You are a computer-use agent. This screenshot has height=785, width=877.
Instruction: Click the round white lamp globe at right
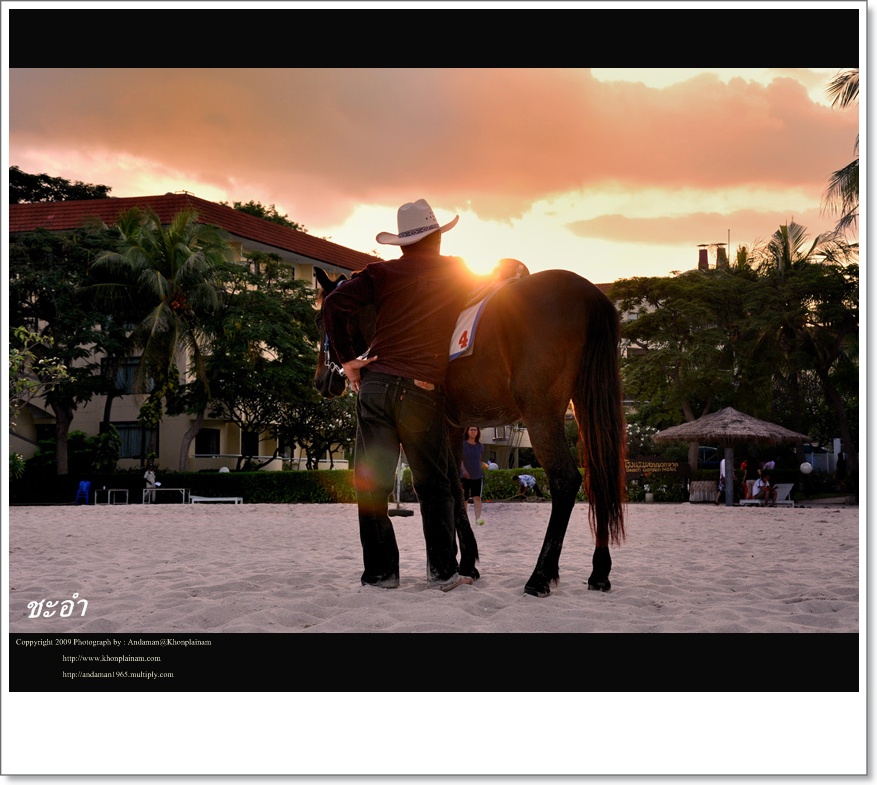click(x=805, y=468)
